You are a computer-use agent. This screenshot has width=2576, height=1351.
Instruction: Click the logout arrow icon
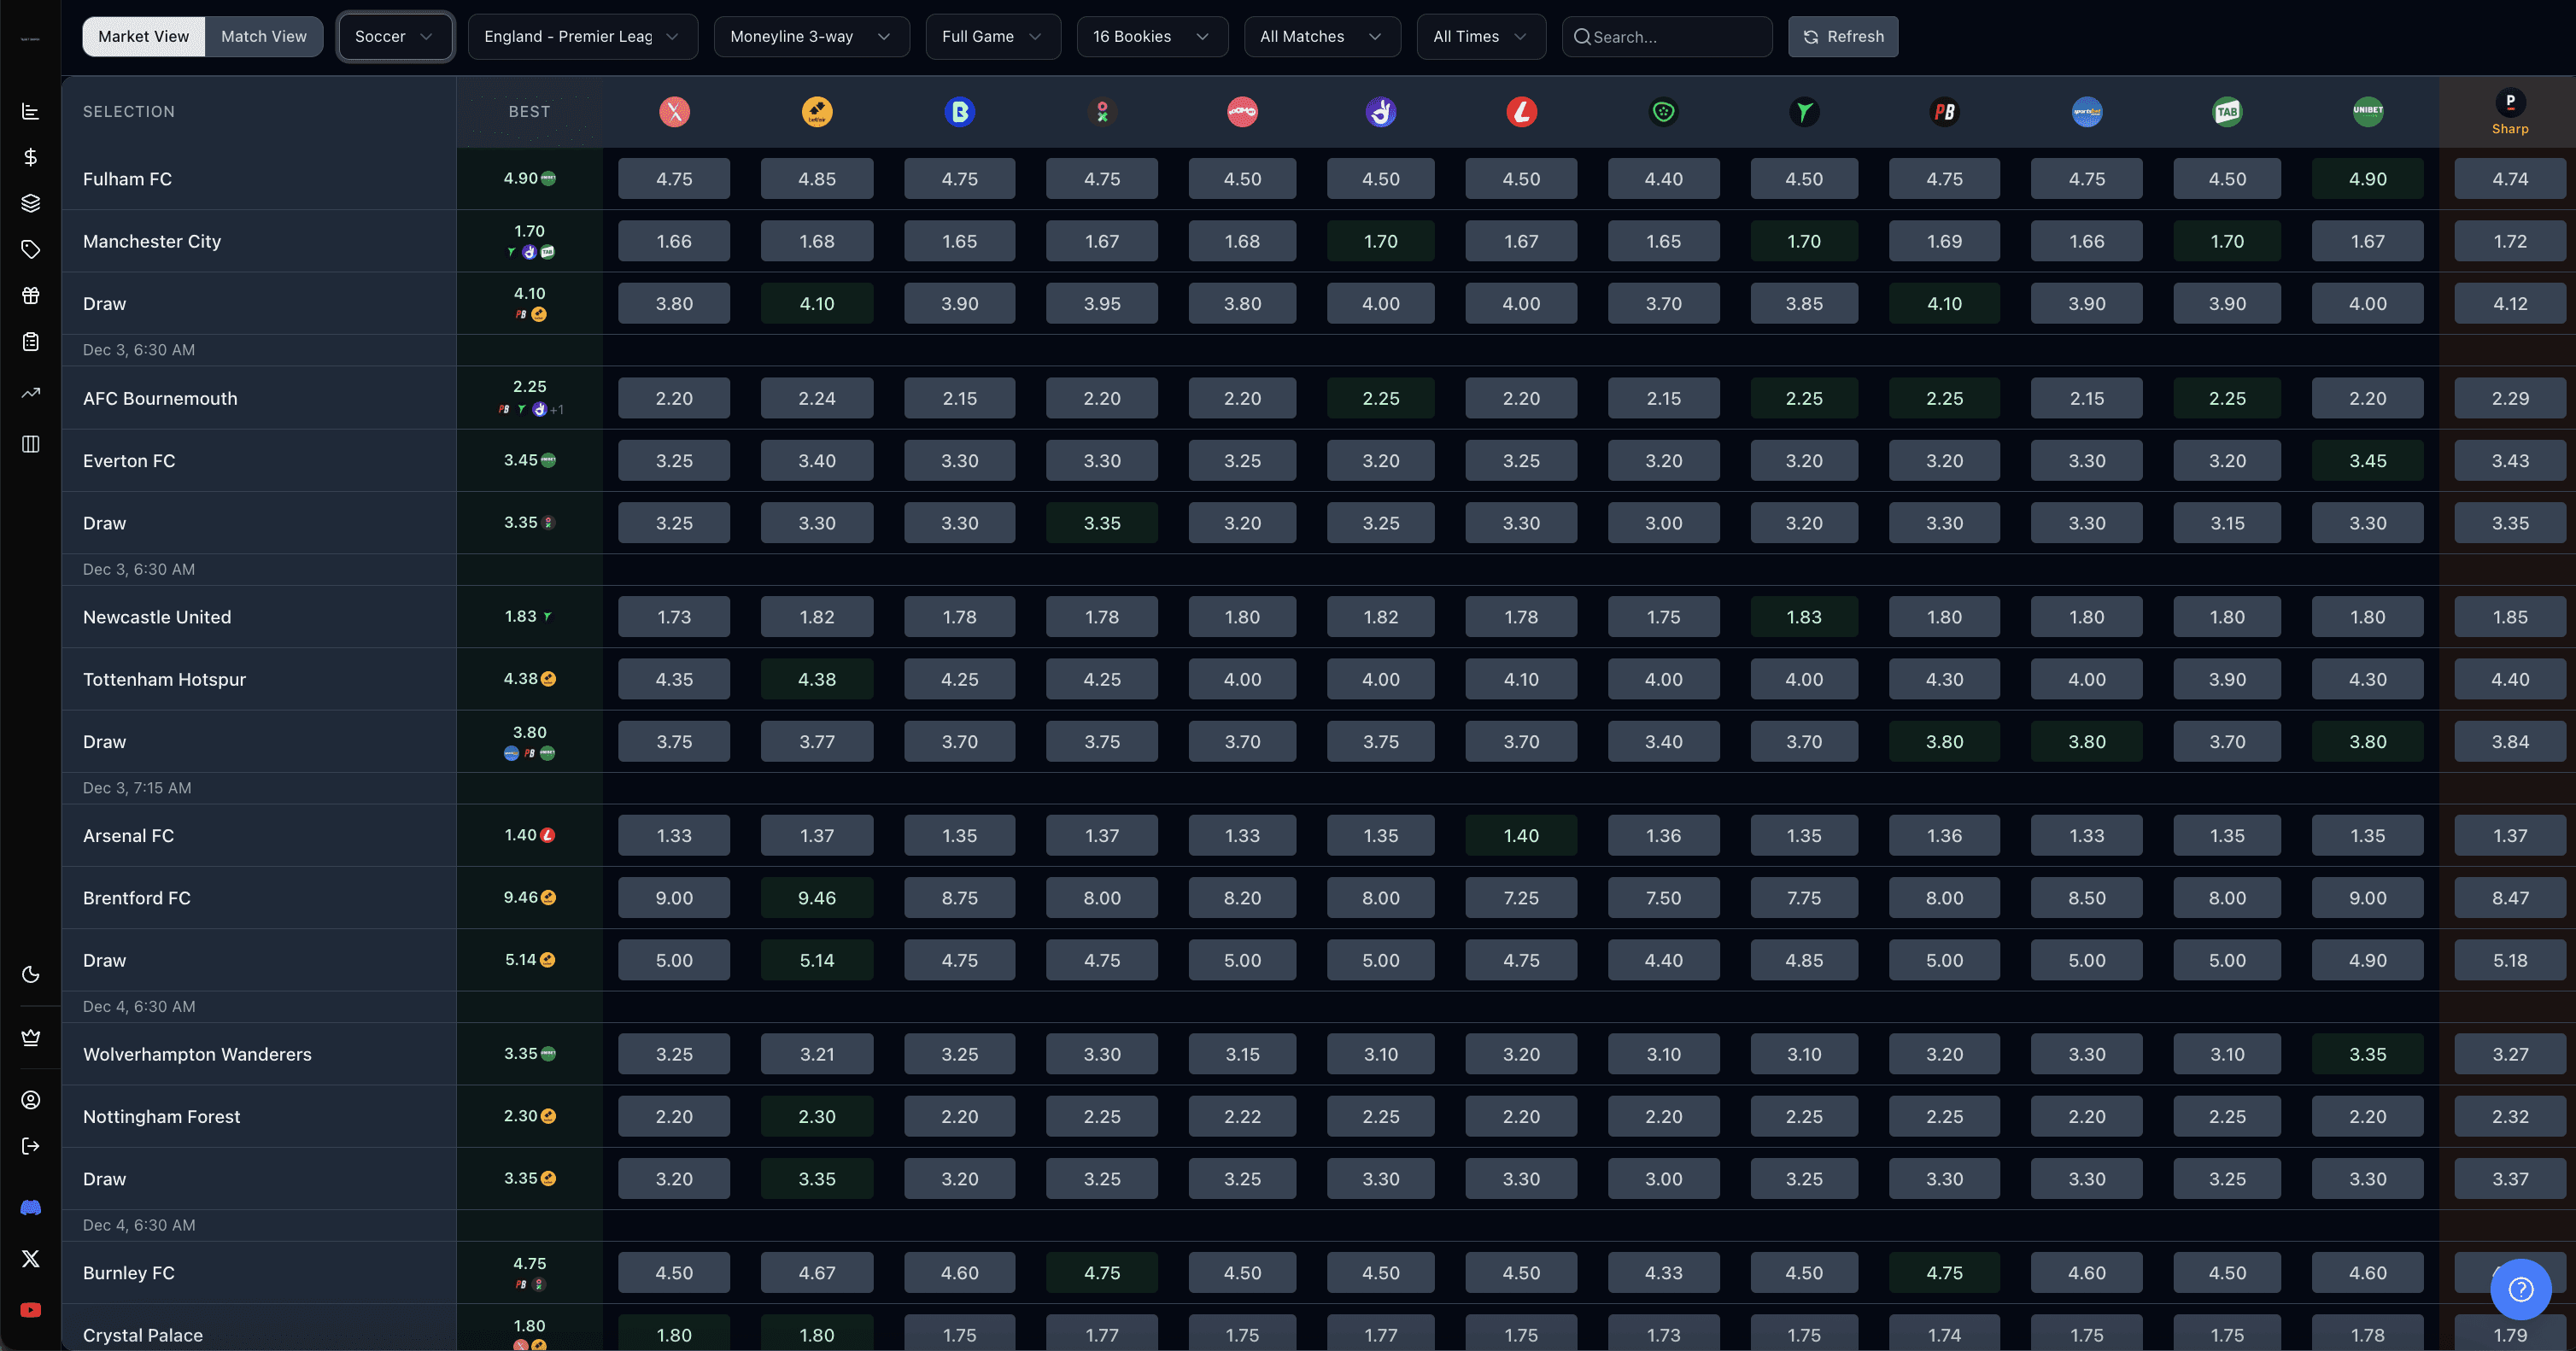tap(30, 1146)
